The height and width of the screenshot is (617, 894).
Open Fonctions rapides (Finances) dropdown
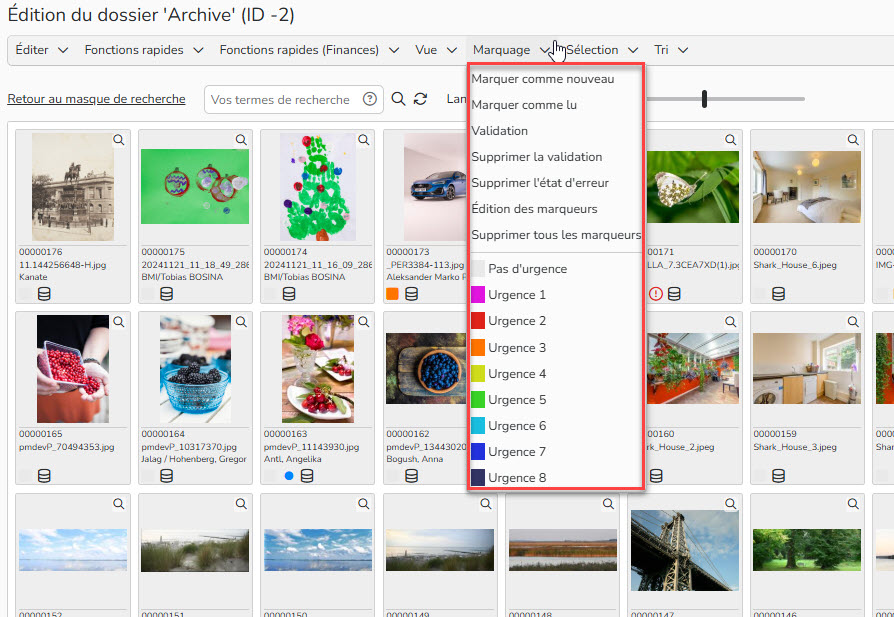309,50
